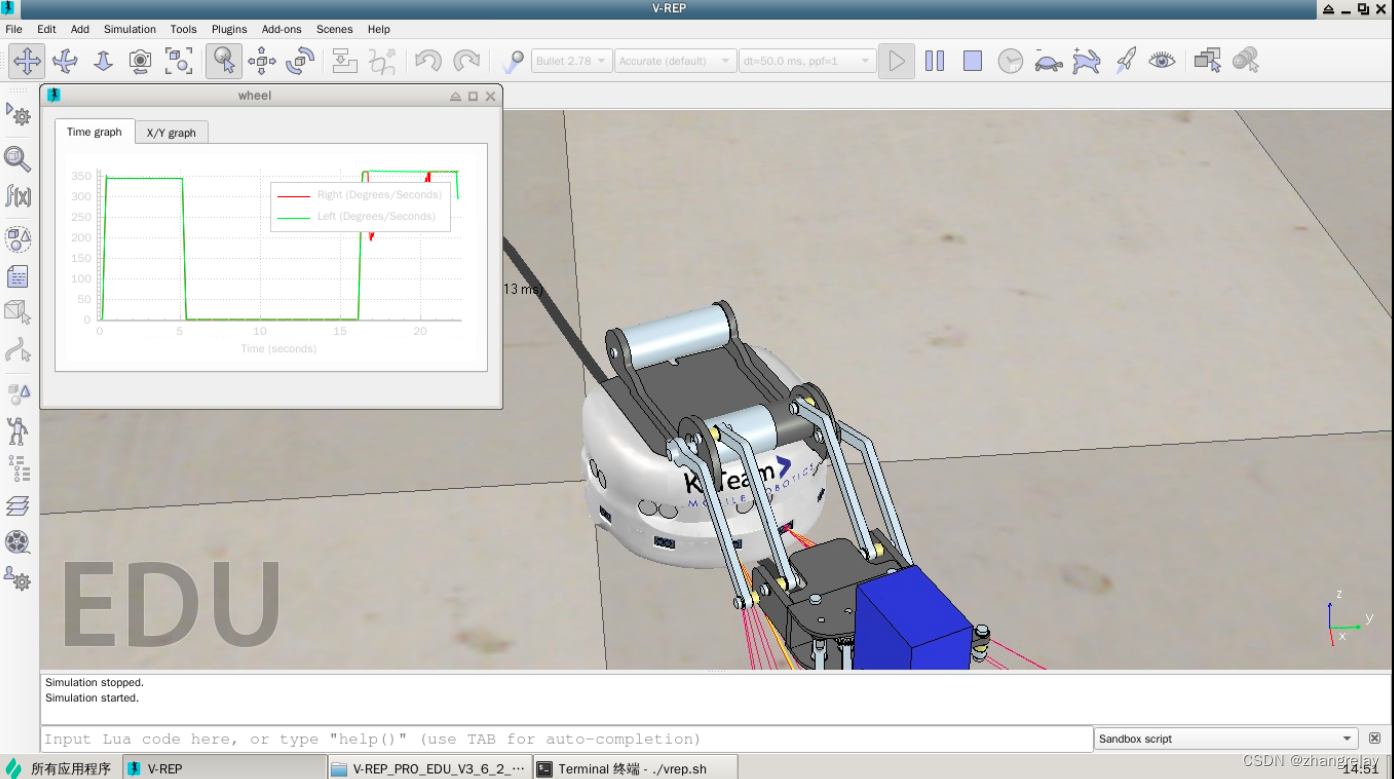Switch to the X/Y graph tab
The height and width of the screenshot is (779, 1394).
[x=172, y=133]
